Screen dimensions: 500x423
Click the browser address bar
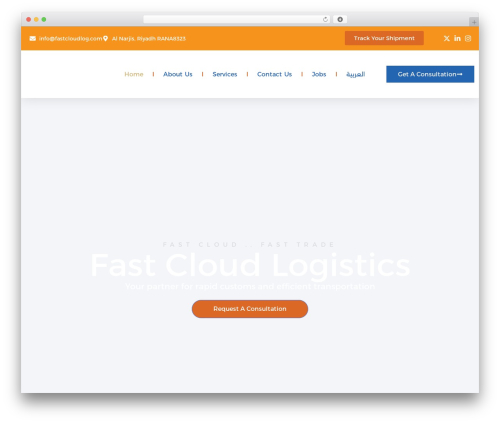(236, 19)
